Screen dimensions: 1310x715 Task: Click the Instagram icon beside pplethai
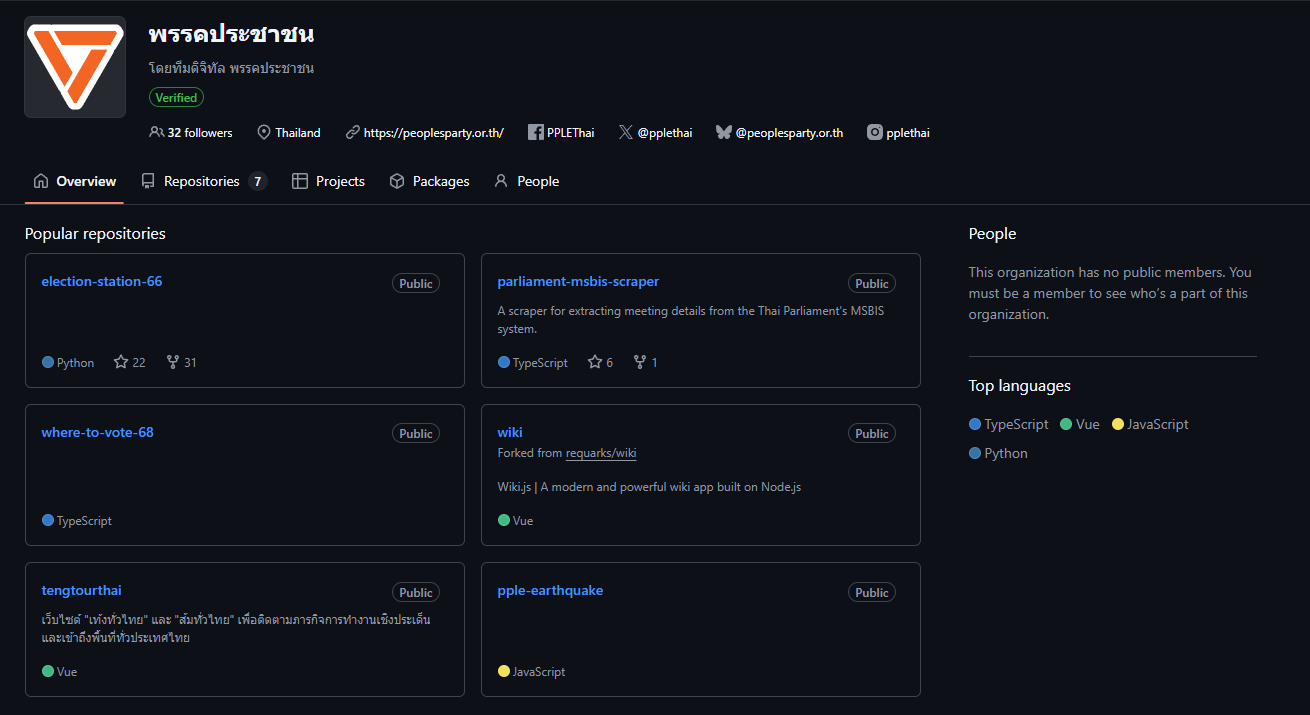pyautogui.click(x=875, y=132)
